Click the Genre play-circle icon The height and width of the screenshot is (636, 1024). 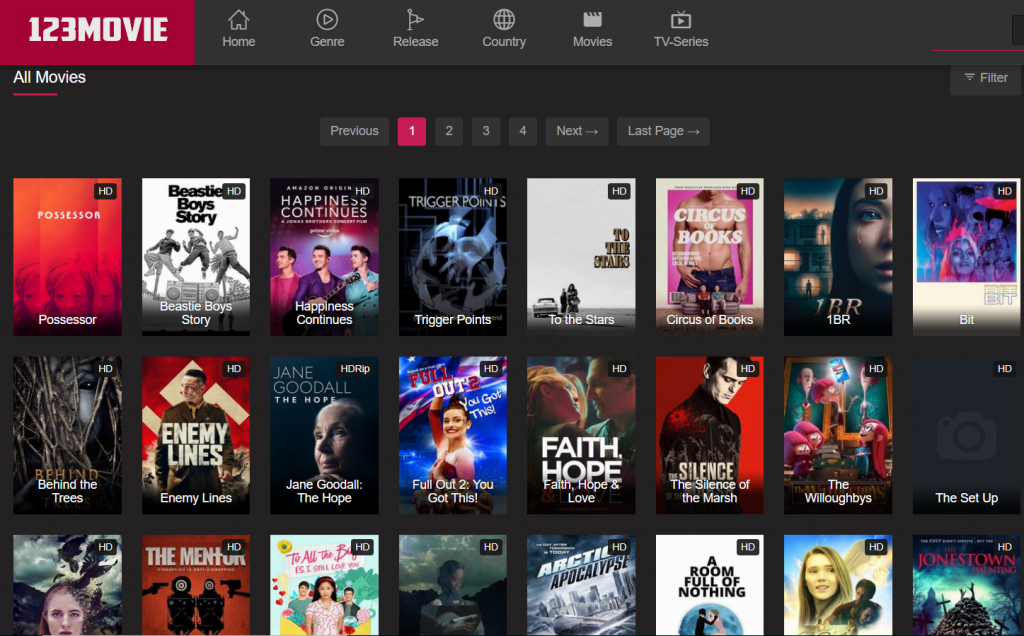pos(327,20)
